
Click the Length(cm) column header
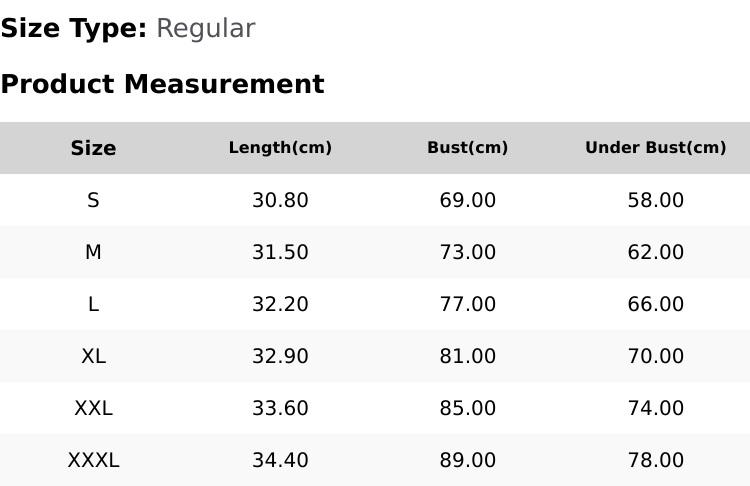click(x=280, y=148)
